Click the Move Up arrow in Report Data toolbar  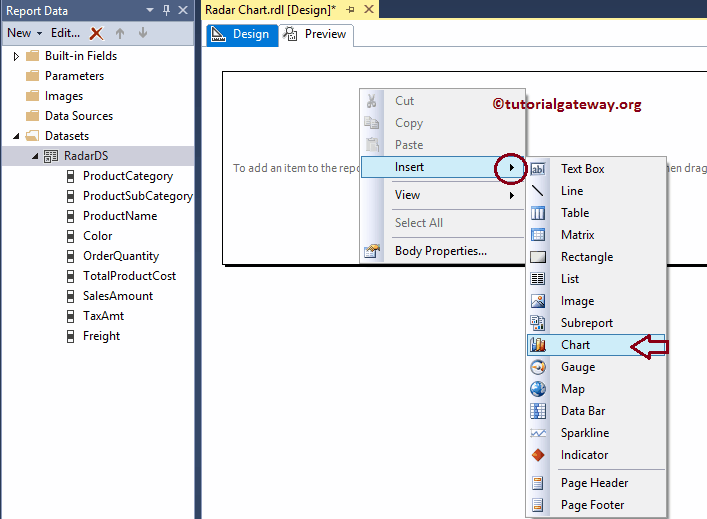tap(119, 33)
